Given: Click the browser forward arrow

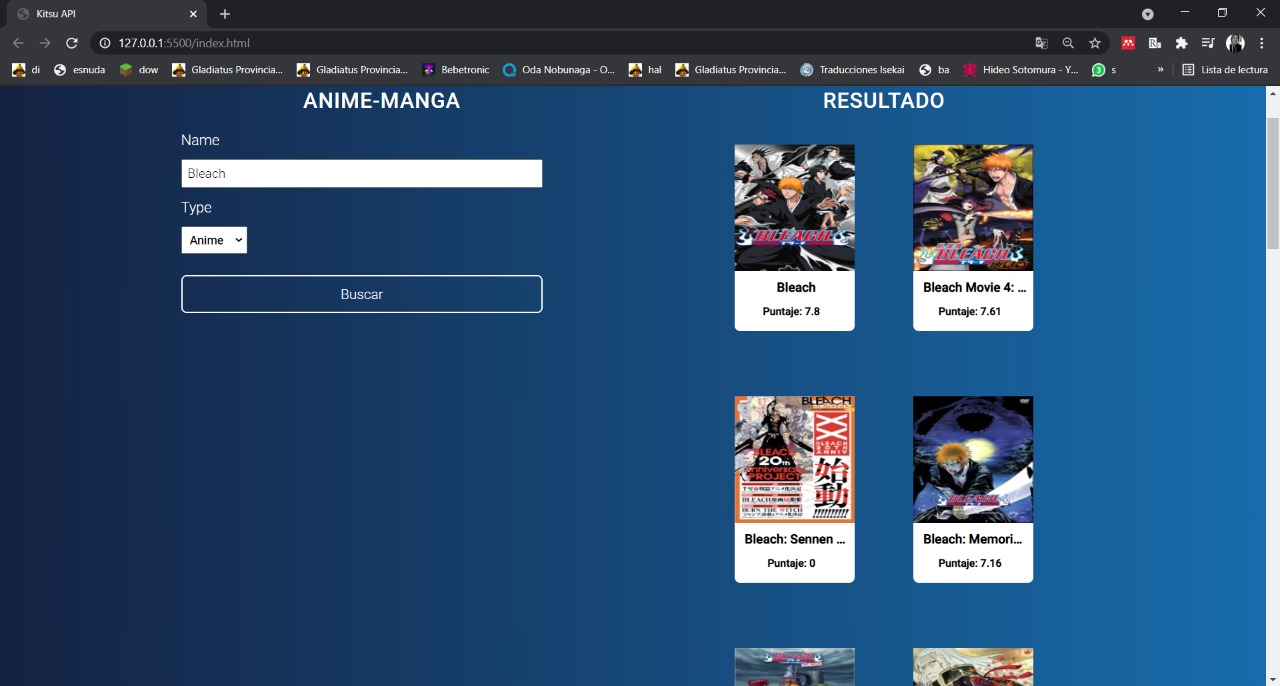Looking at the screenshot, I should point(45,43).
